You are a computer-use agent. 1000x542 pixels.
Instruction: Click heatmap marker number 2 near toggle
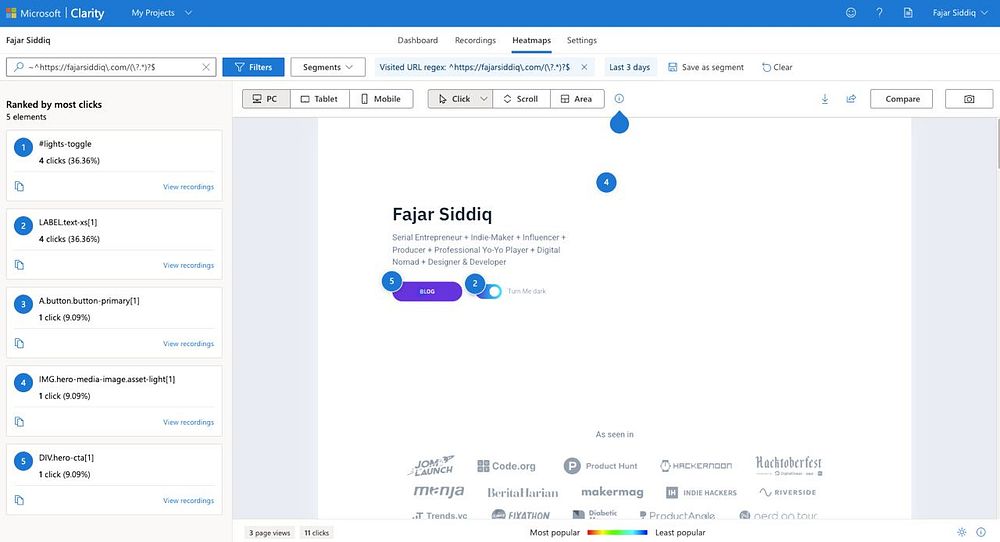click(474, 284)
